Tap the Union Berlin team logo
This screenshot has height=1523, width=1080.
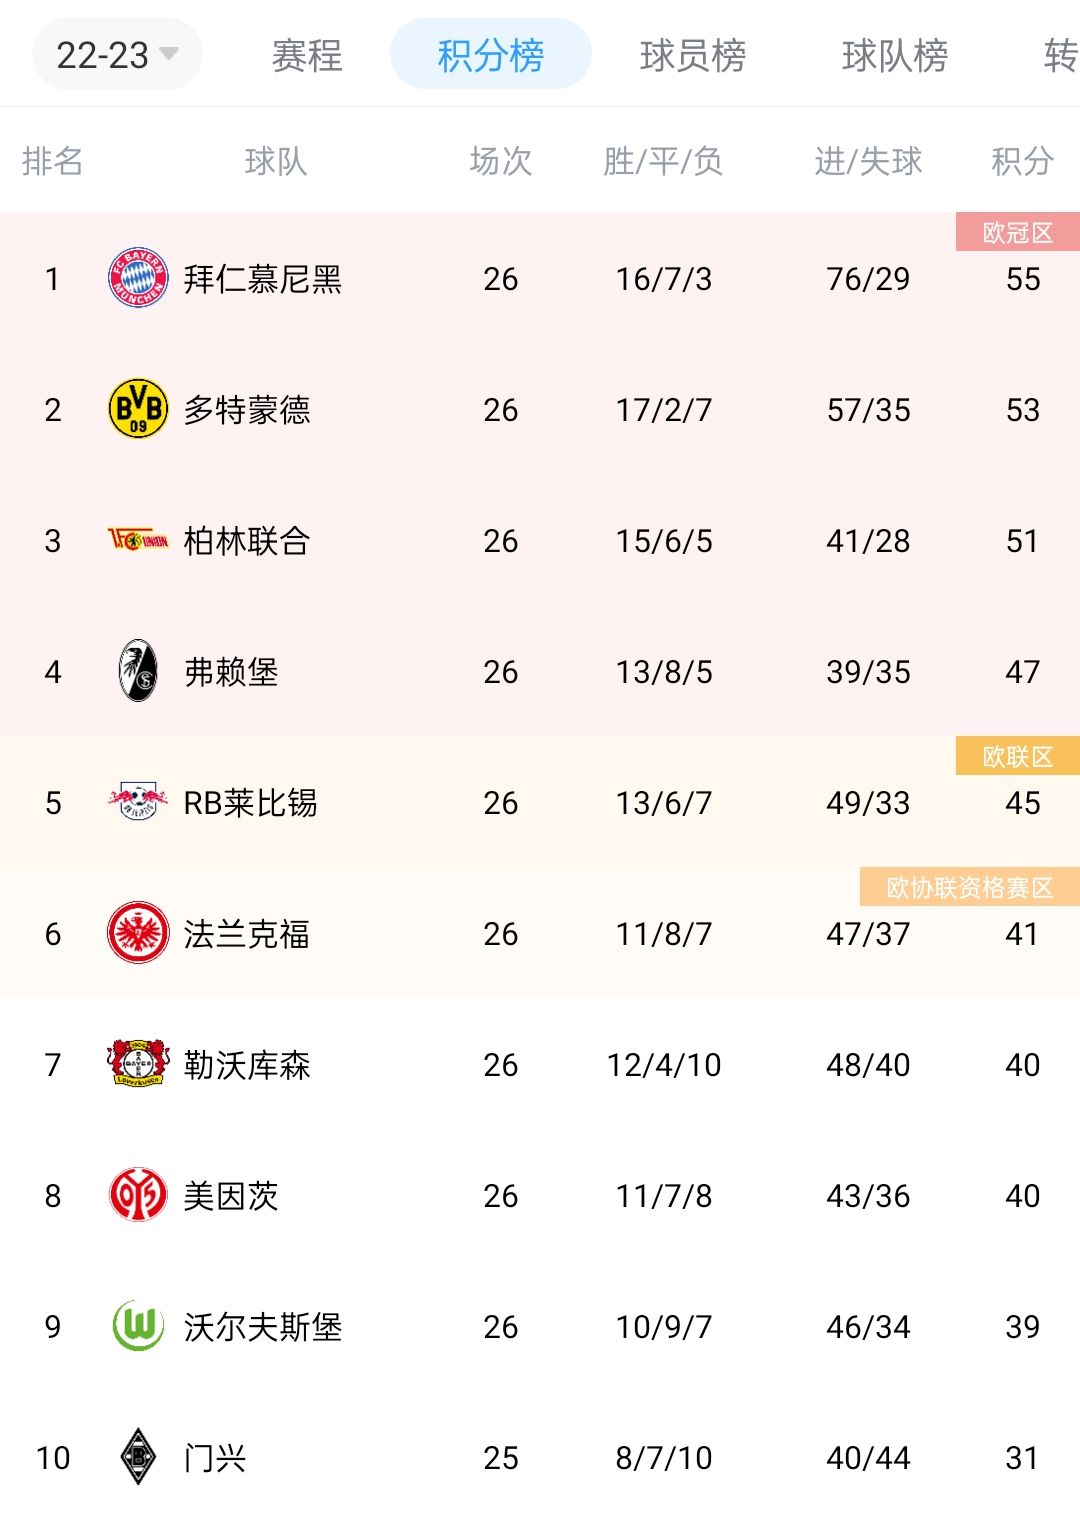138,541
